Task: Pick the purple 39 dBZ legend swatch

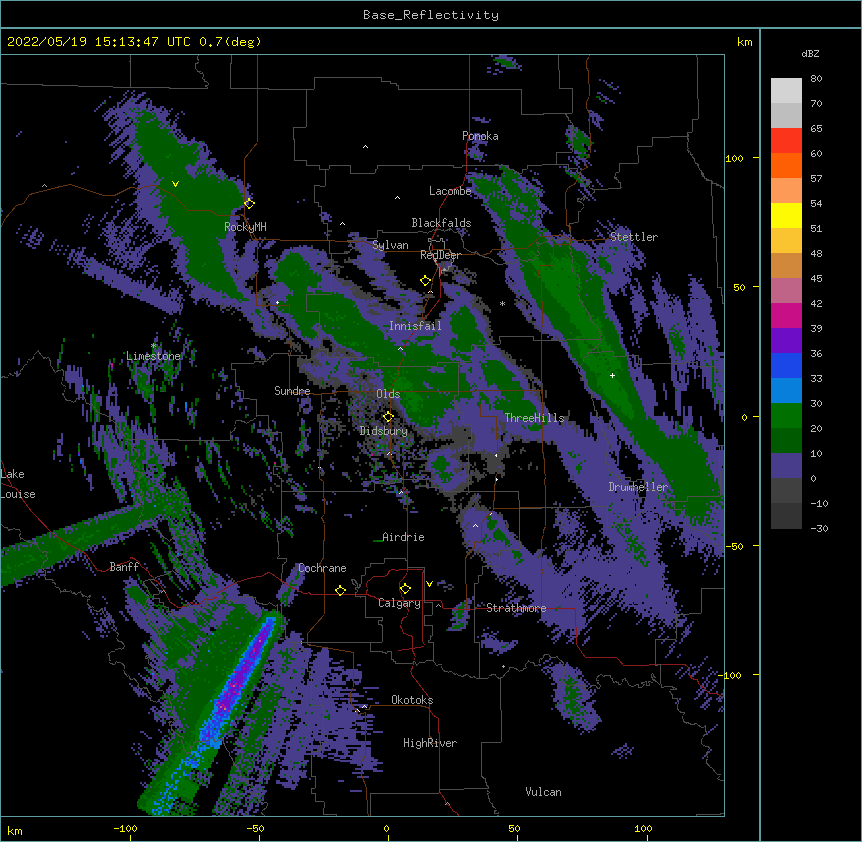Action: [786, 340]
